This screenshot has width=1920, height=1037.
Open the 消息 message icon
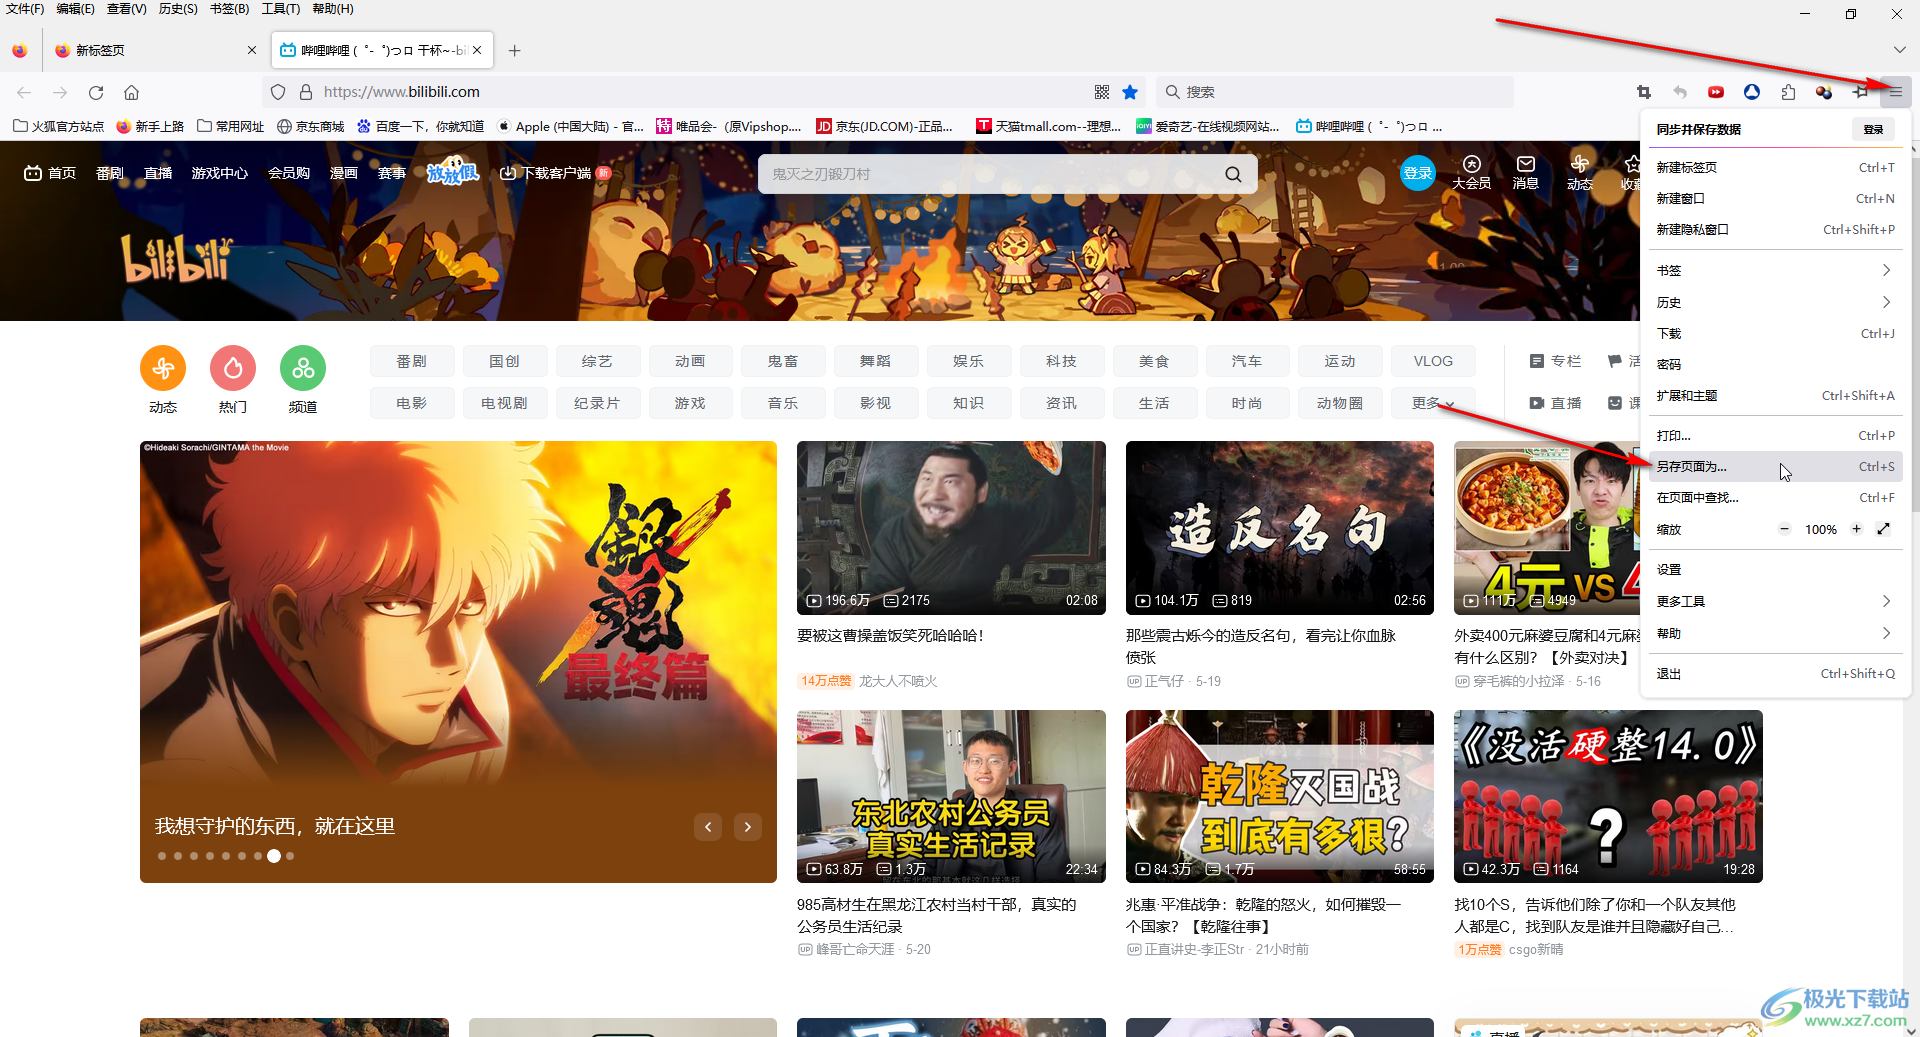tap(1525, 173)
